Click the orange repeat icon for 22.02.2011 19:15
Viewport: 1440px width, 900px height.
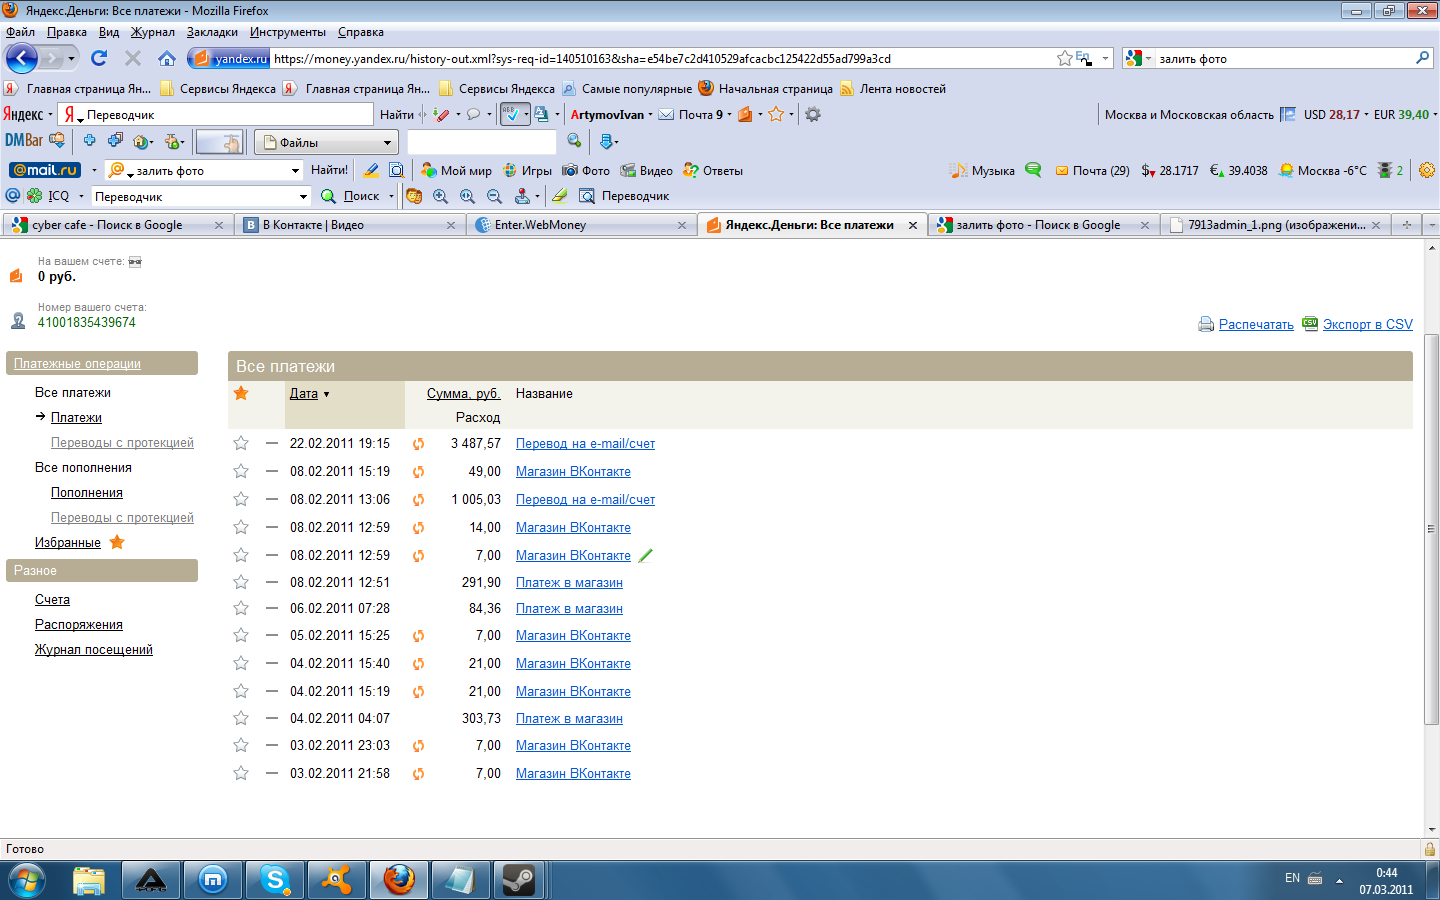point(418,444)
